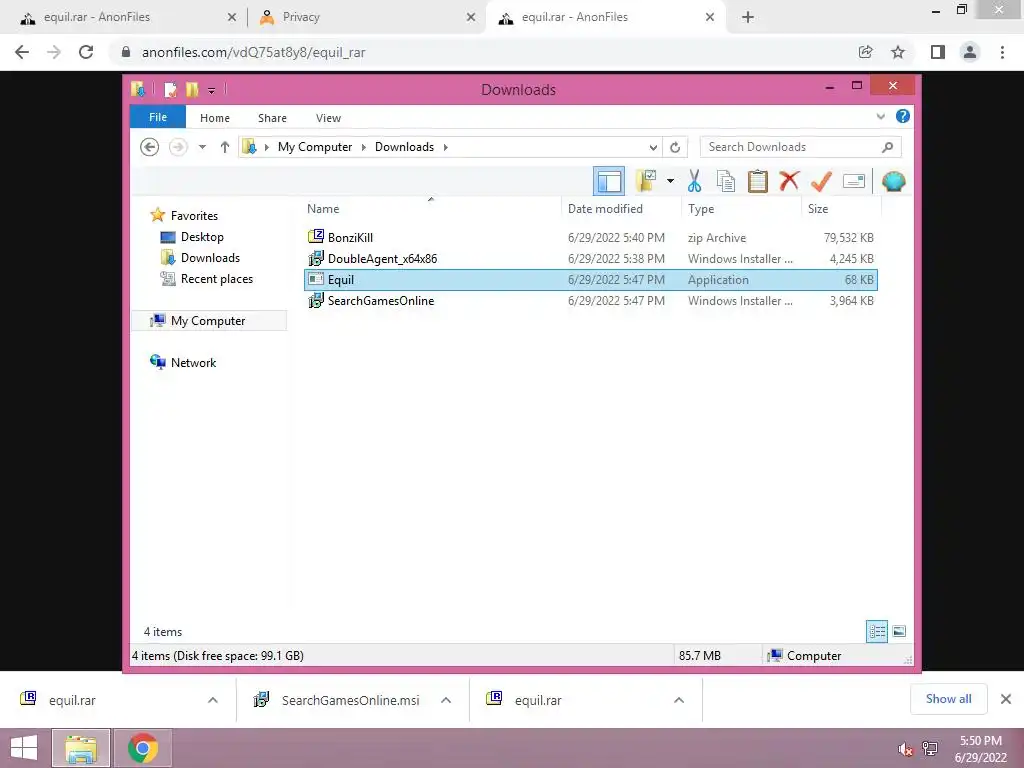Click Show all downloads button
This screenshot has height=768, width=1024.
[948, 699]
